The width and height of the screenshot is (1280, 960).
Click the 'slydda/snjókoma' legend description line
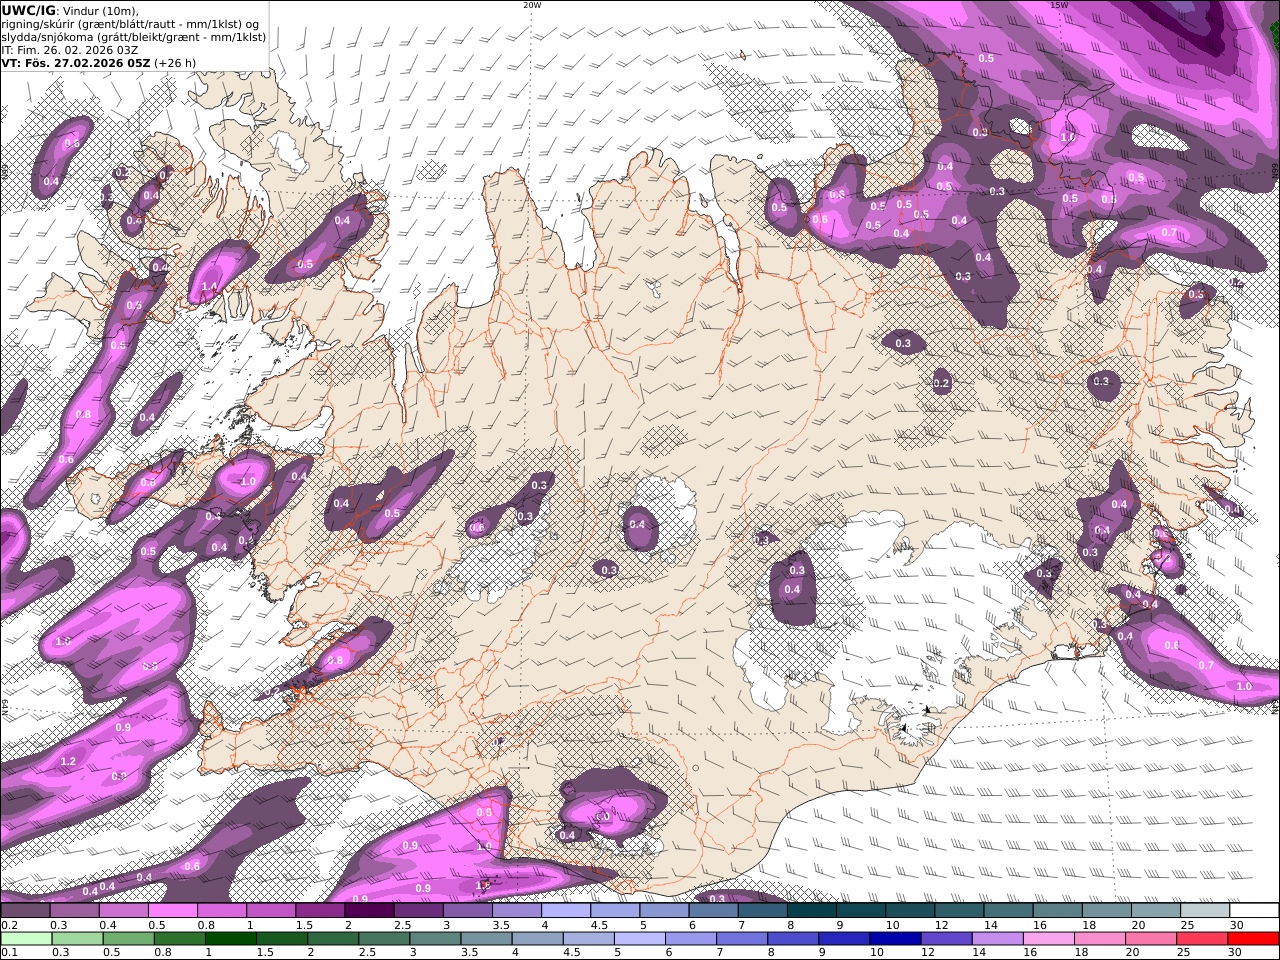pyautogui.click(x=133, y=36)
